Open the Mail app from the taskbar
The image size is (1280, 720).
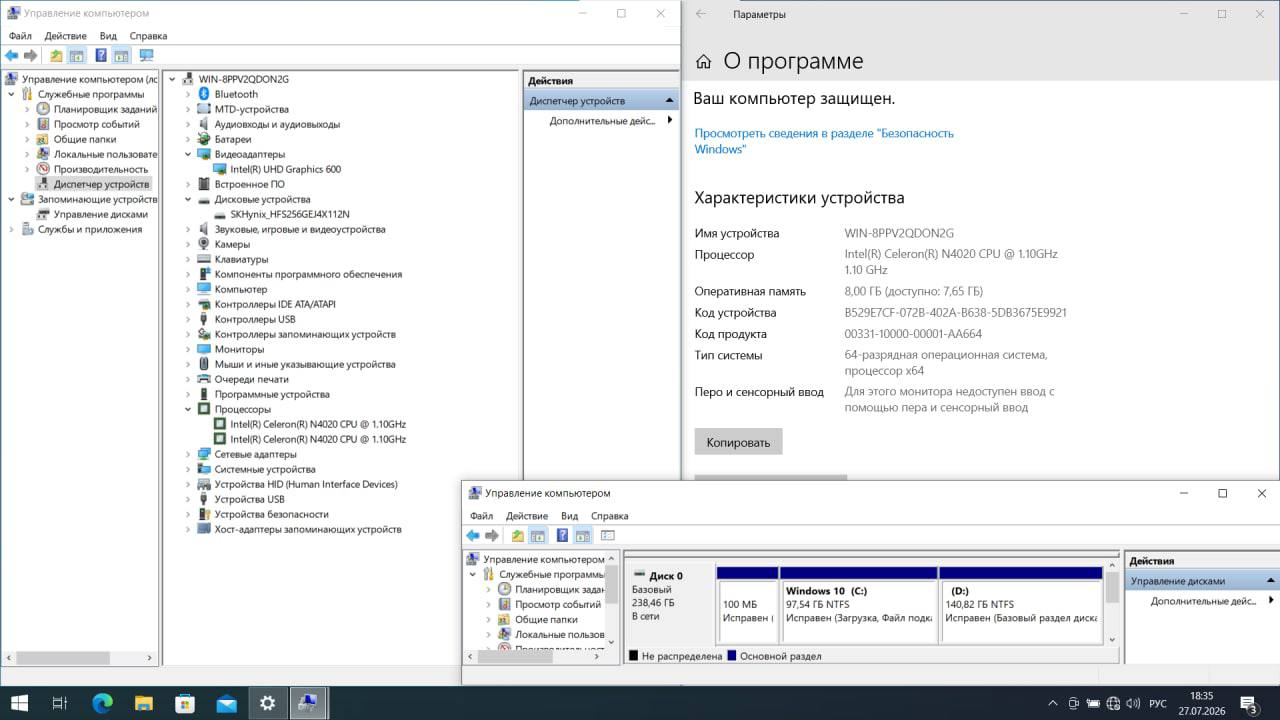[x=226, y=703]
